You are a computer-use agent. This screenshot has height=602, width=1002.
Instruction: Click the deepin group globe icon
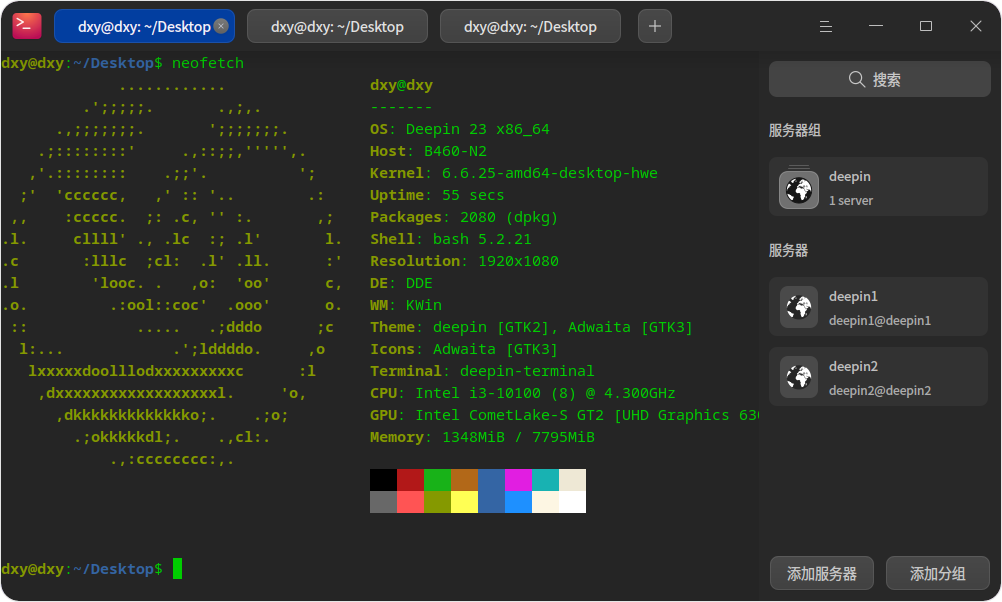799,189
